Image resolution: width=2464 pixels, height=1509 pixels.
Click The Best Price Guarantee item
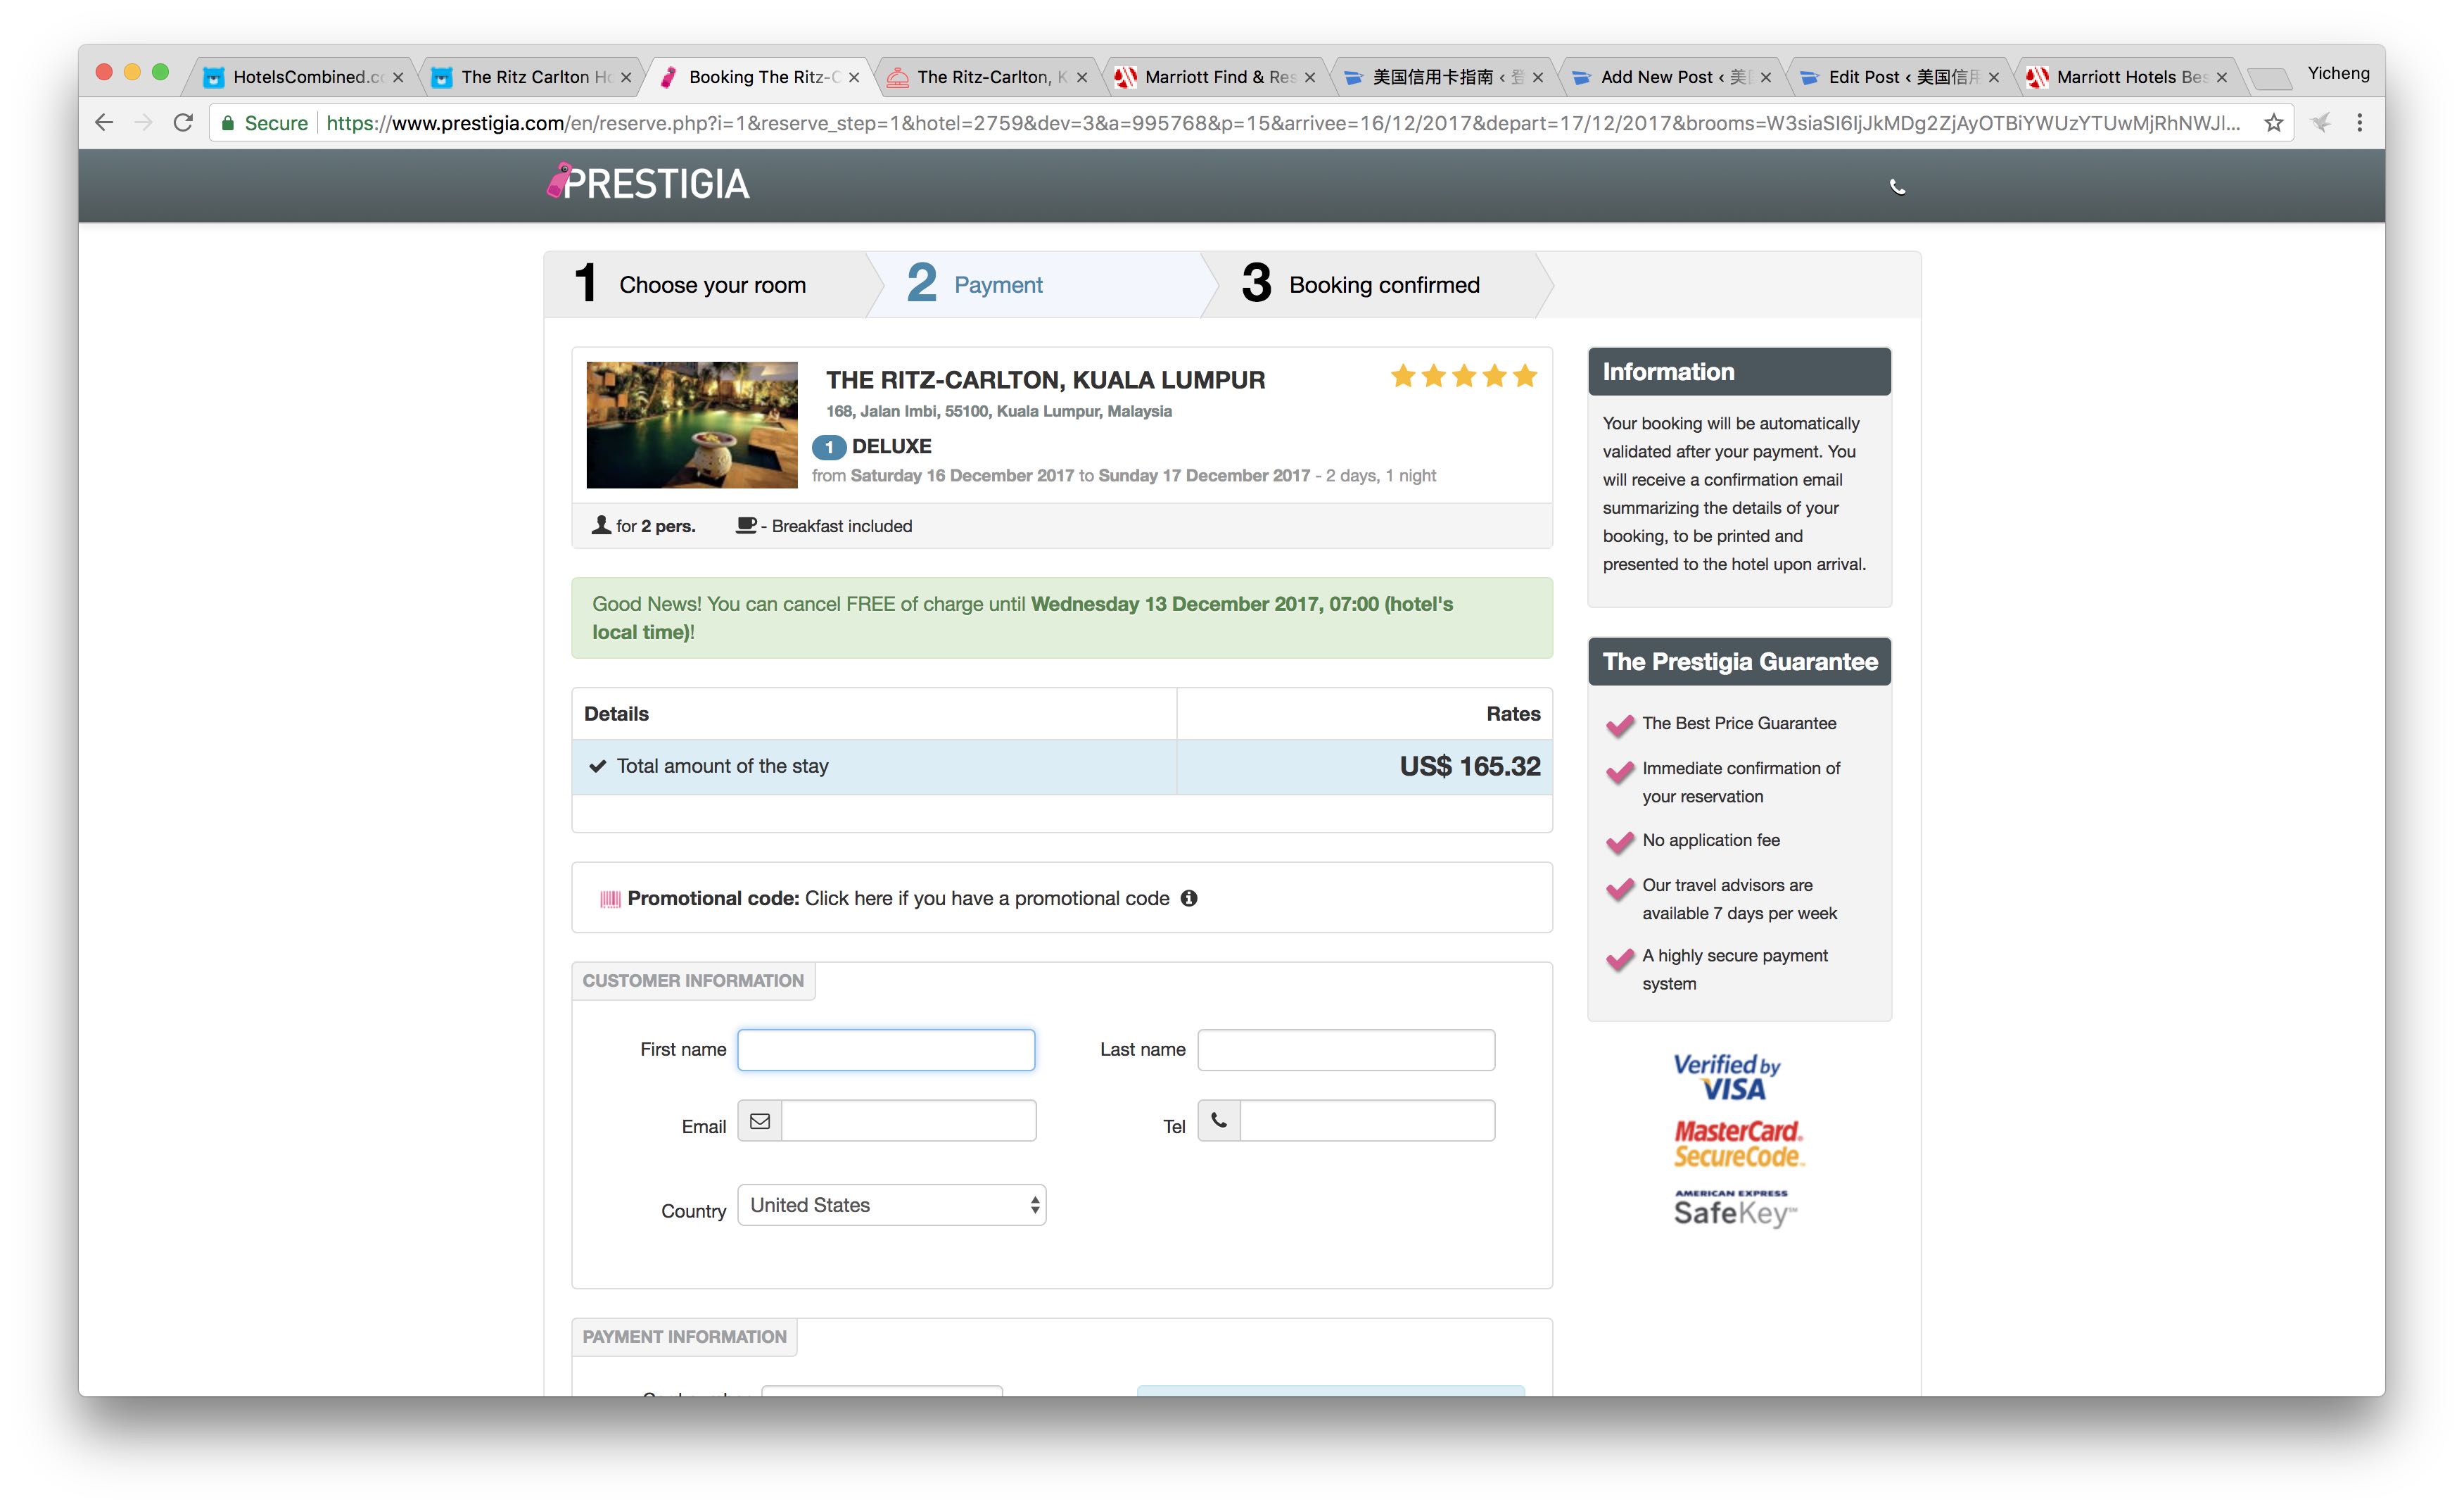1739,723
